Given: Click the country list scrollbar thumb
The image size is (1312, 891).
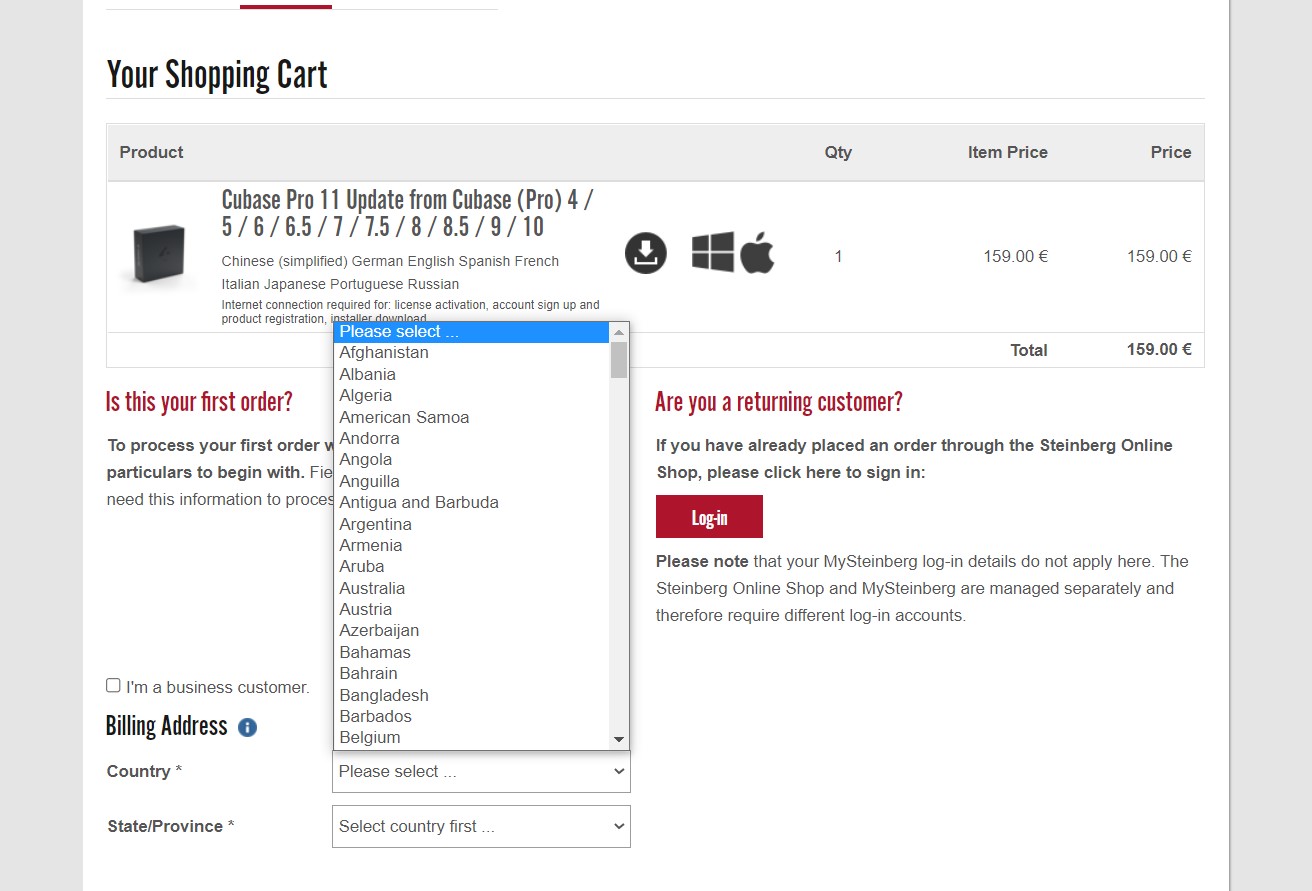Looking at the screenshot, I should (x=619, y=360).
